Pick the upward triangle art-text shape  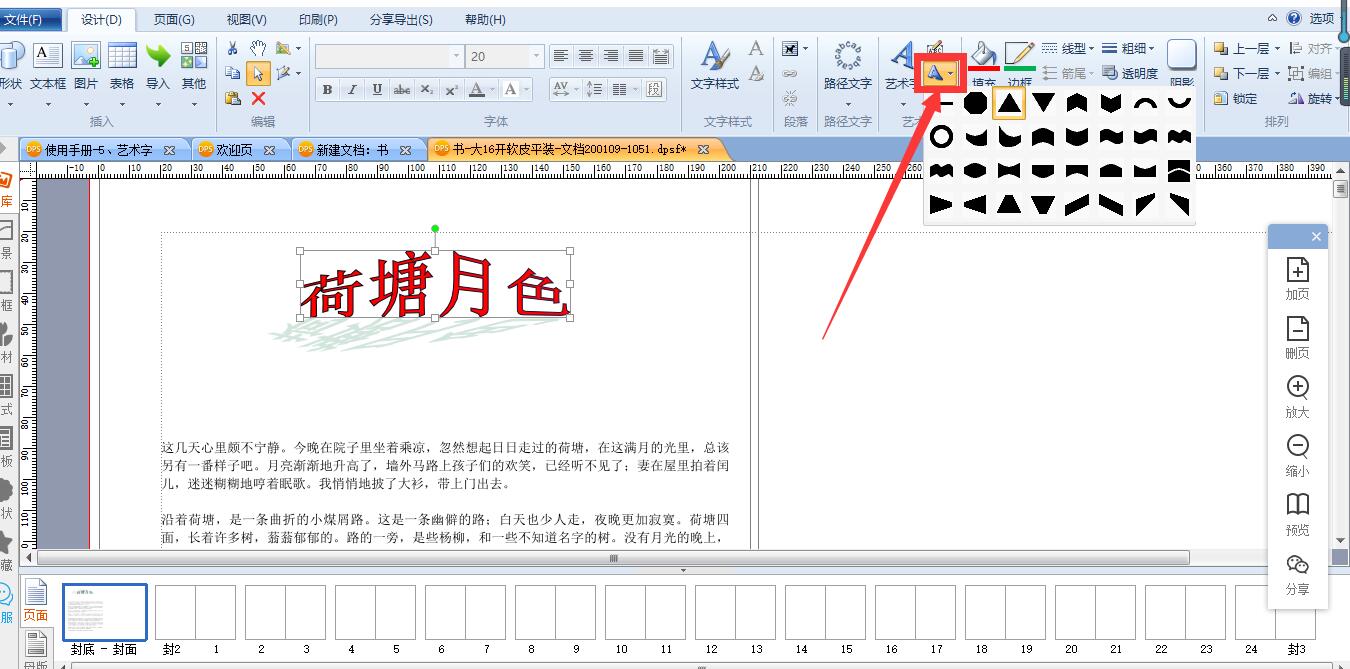1009,102
